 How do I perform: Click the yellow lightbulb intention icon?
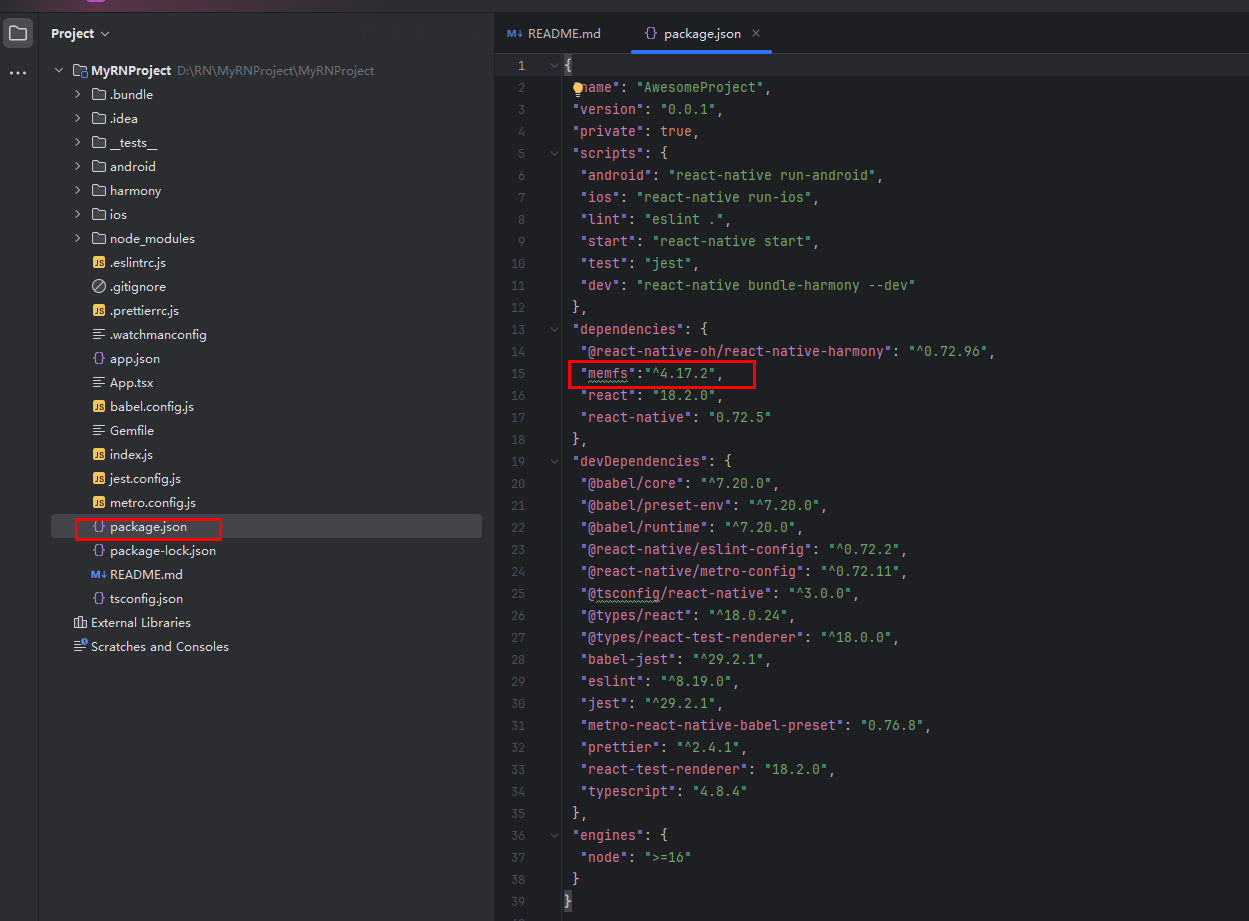(x=577, y=88)
